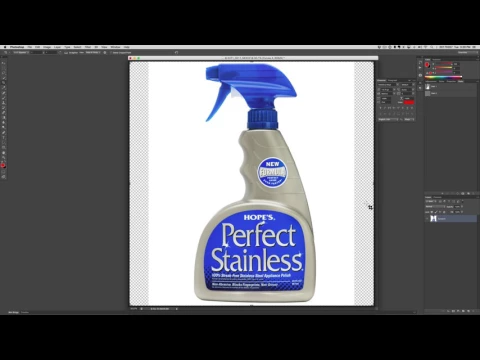The height and width of the screenshot is (360, 480).
Task: Select the Quick Selection tool
Action: tap(4, 78)
